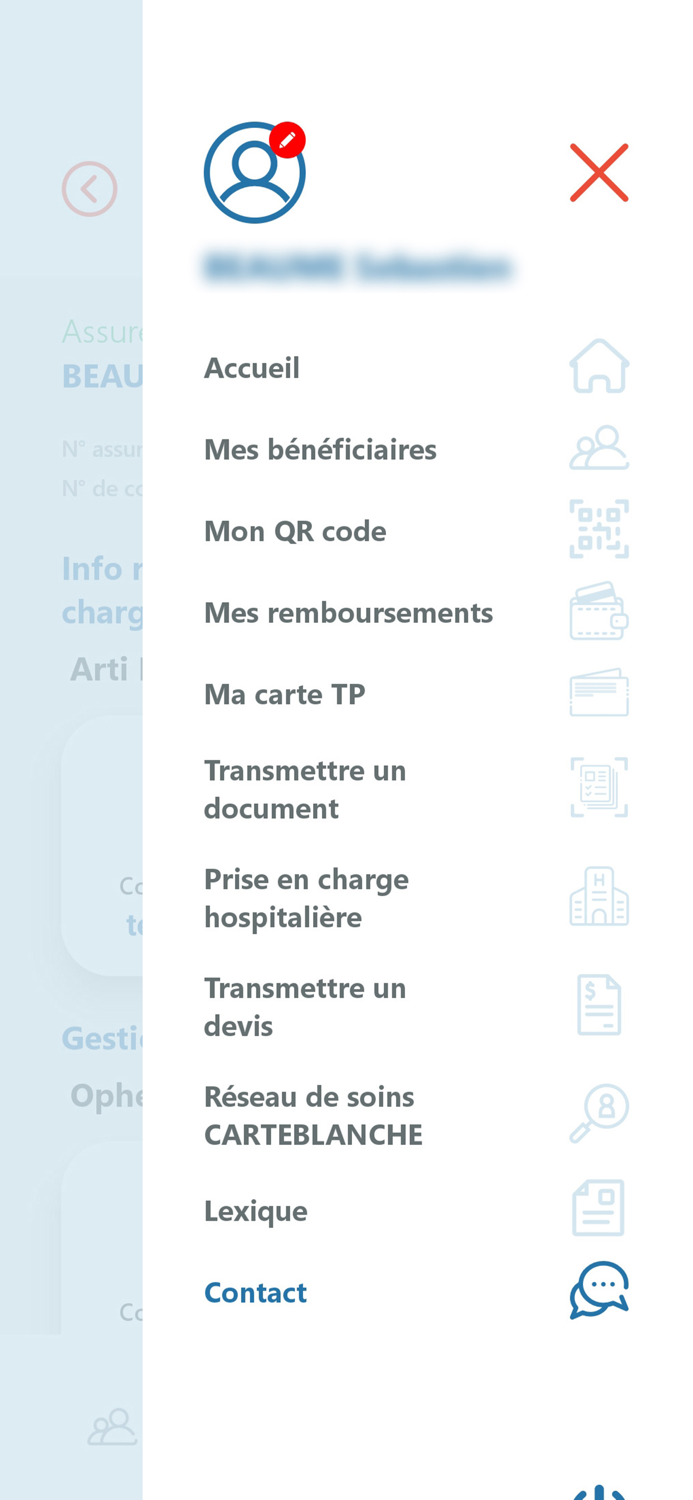Close the menu with the red X
The width and height of the screenshot is (693, 1500).
[x=598, y=171]
